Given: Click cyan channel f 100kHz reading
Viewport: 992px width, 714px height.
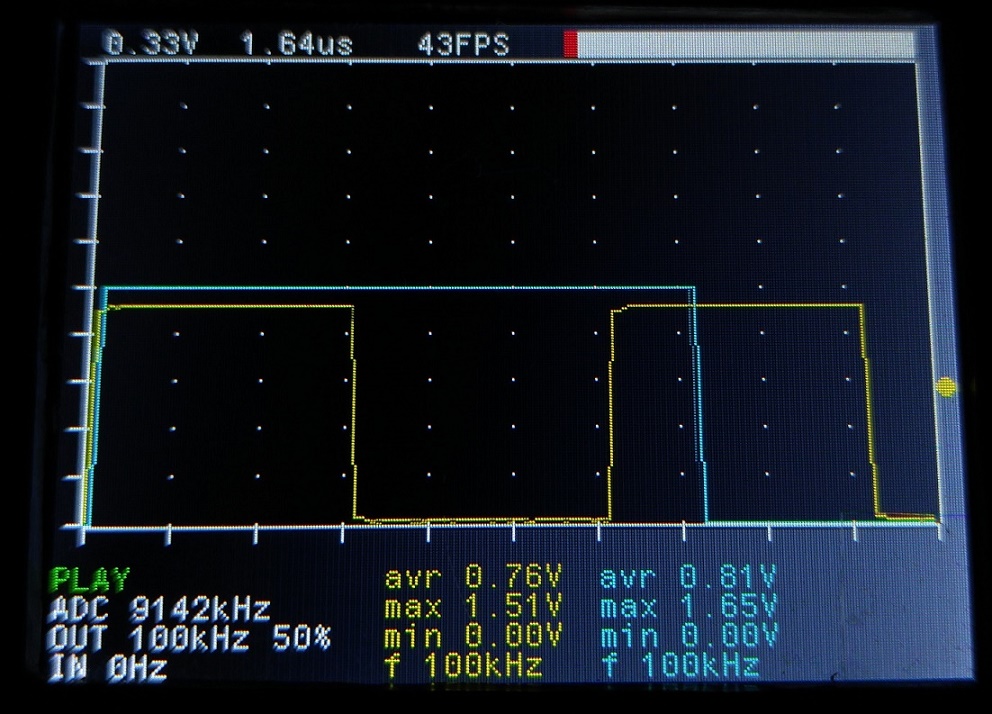Looking at the screenshot, I should point(679,665).
